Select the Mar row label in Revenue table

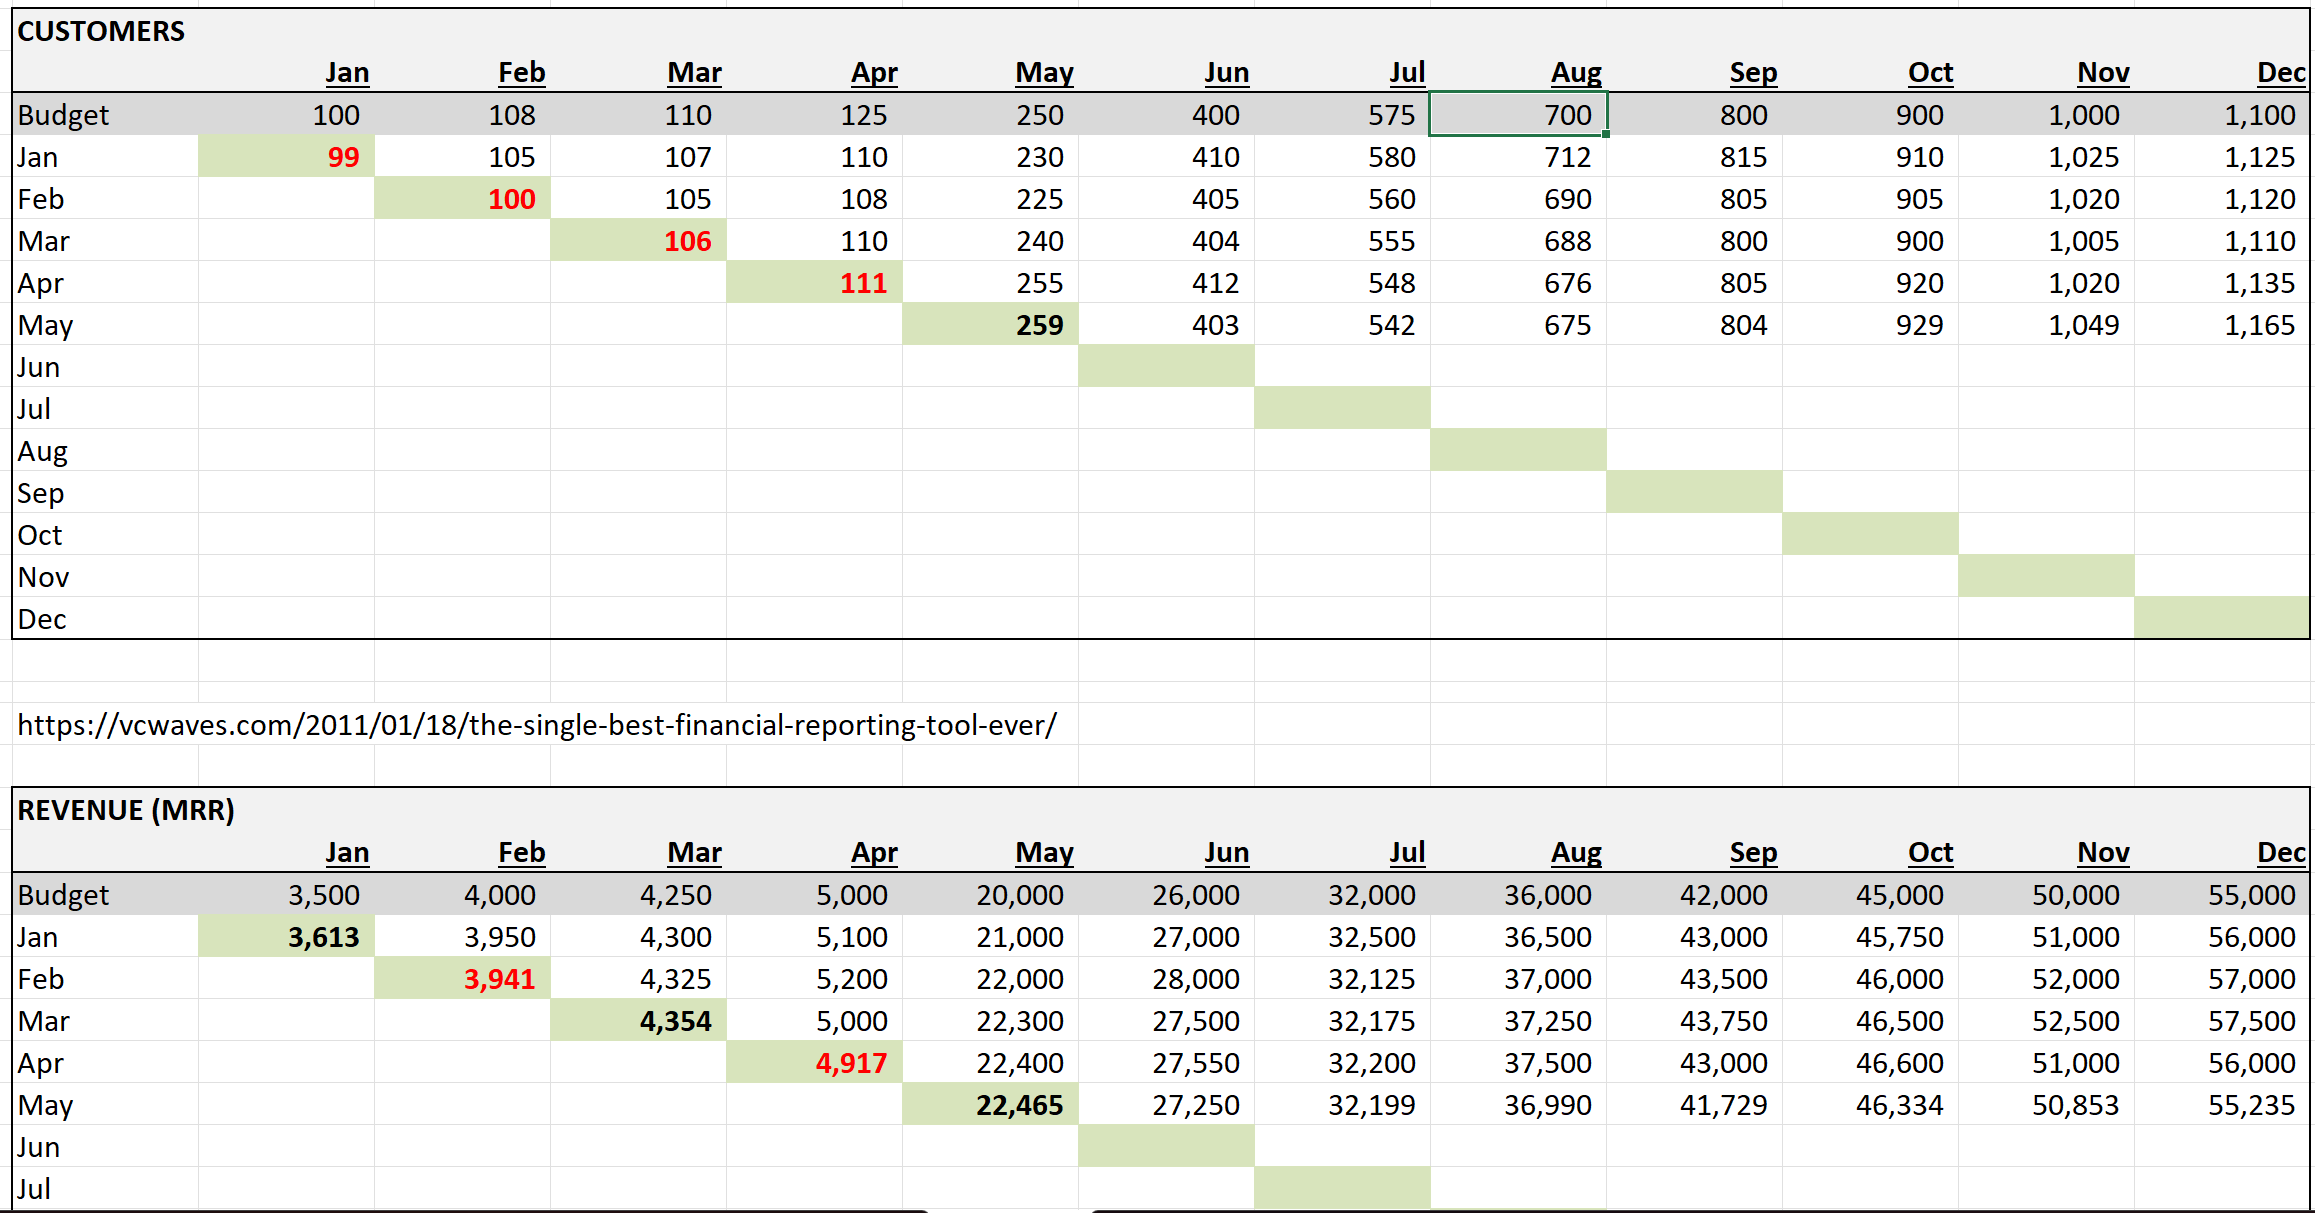(x=43, y=1021)
